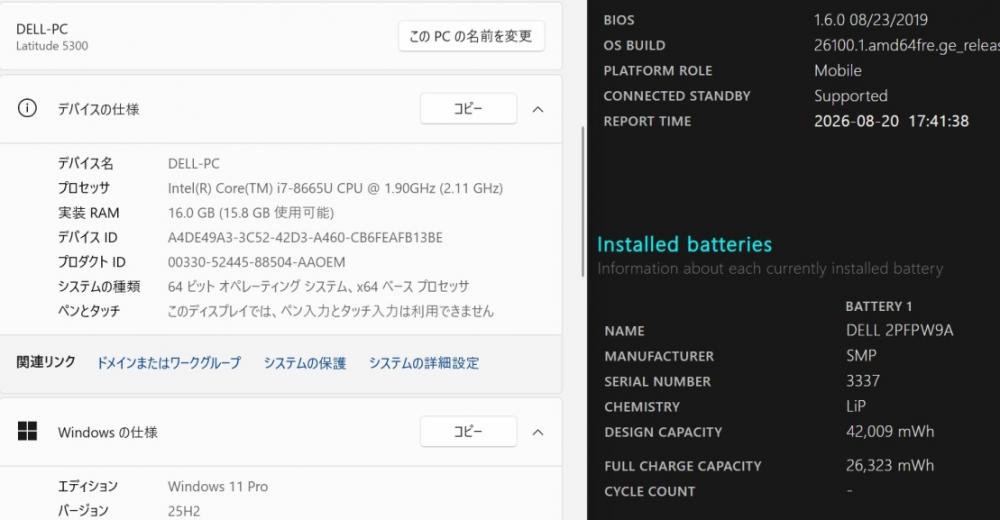Select the version value 25H2

pos(184,511)
